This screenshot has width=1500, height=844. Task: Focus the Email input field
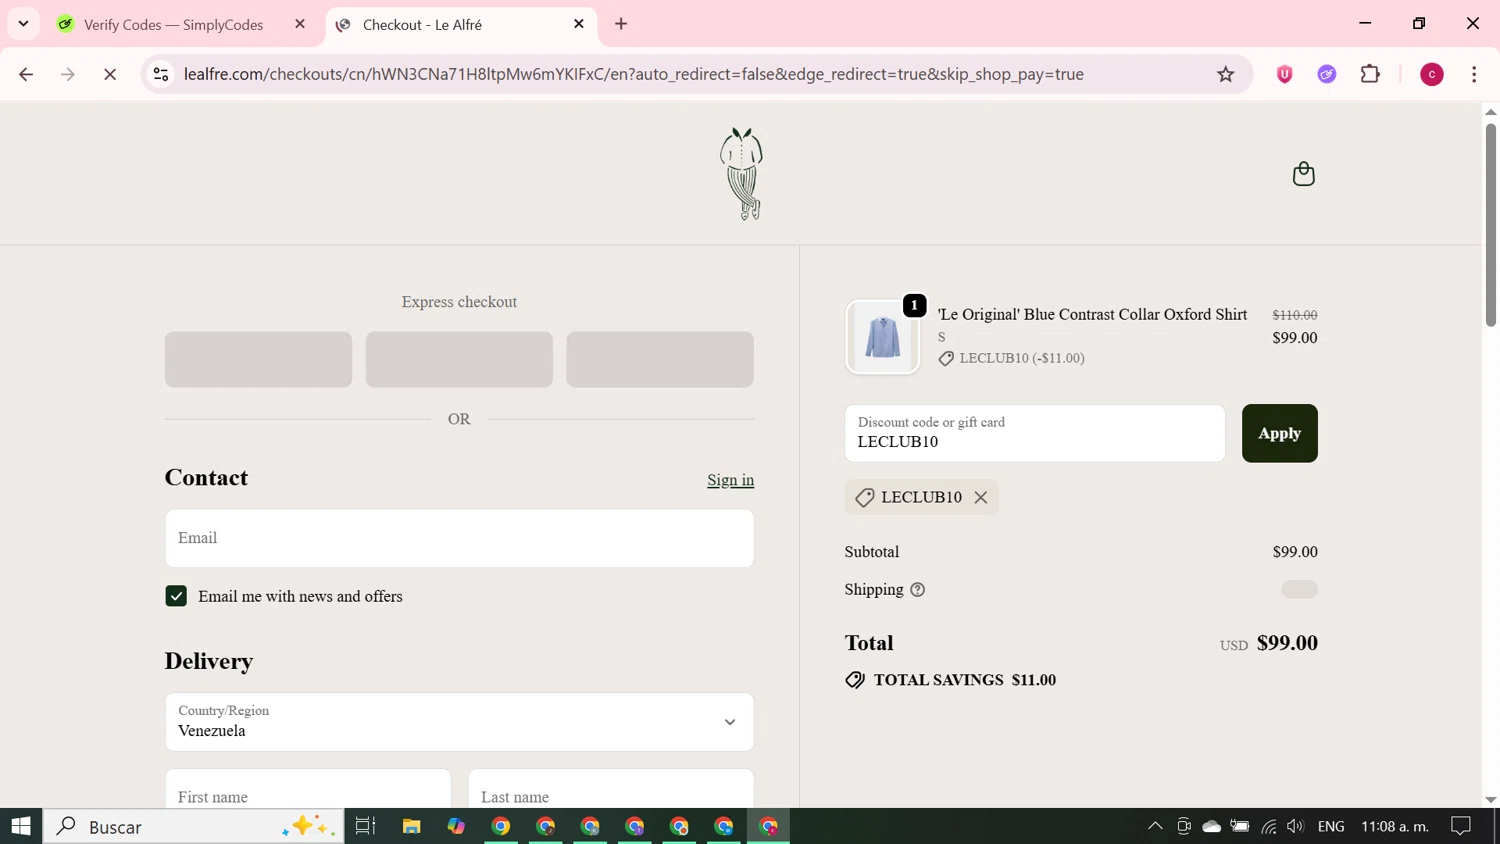point(459,538)
